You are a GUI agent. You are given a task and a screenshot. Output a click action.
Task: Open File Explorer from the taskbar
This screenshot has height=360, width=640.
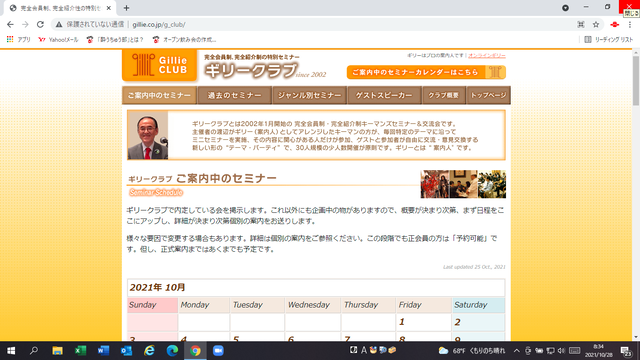pyautogui.click(x=57, y=351)
